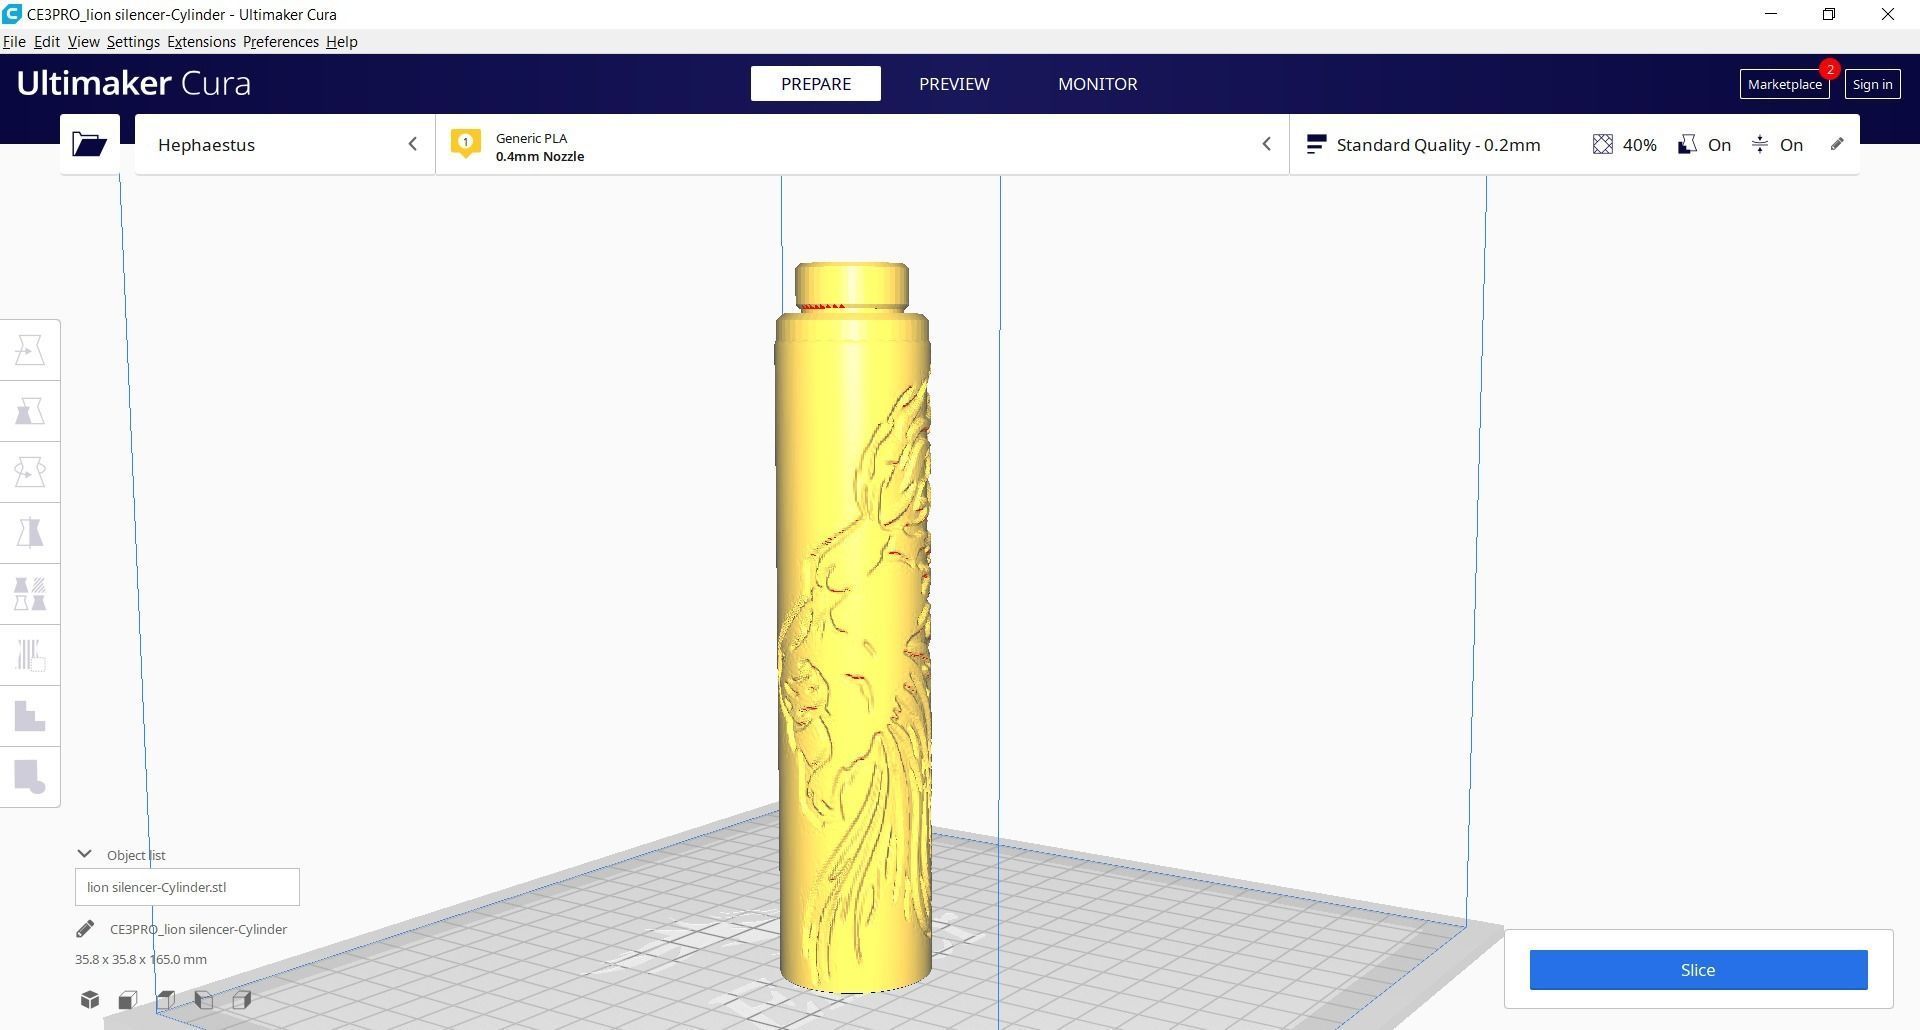
Task: Click the CE3PRO_lion silencer-Cylinder job name
Action: (x=198, y=929)
